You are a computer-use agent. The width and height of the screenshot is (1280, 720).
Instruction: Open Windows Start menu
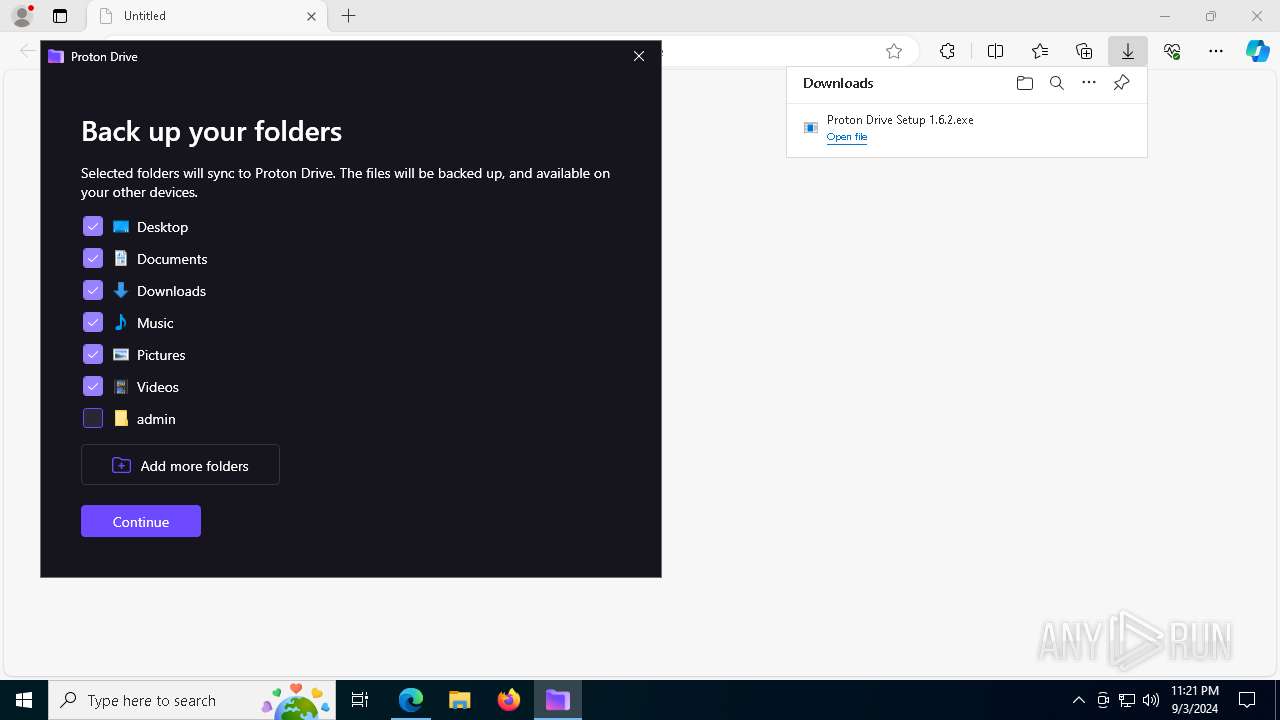tap(24, 700)
